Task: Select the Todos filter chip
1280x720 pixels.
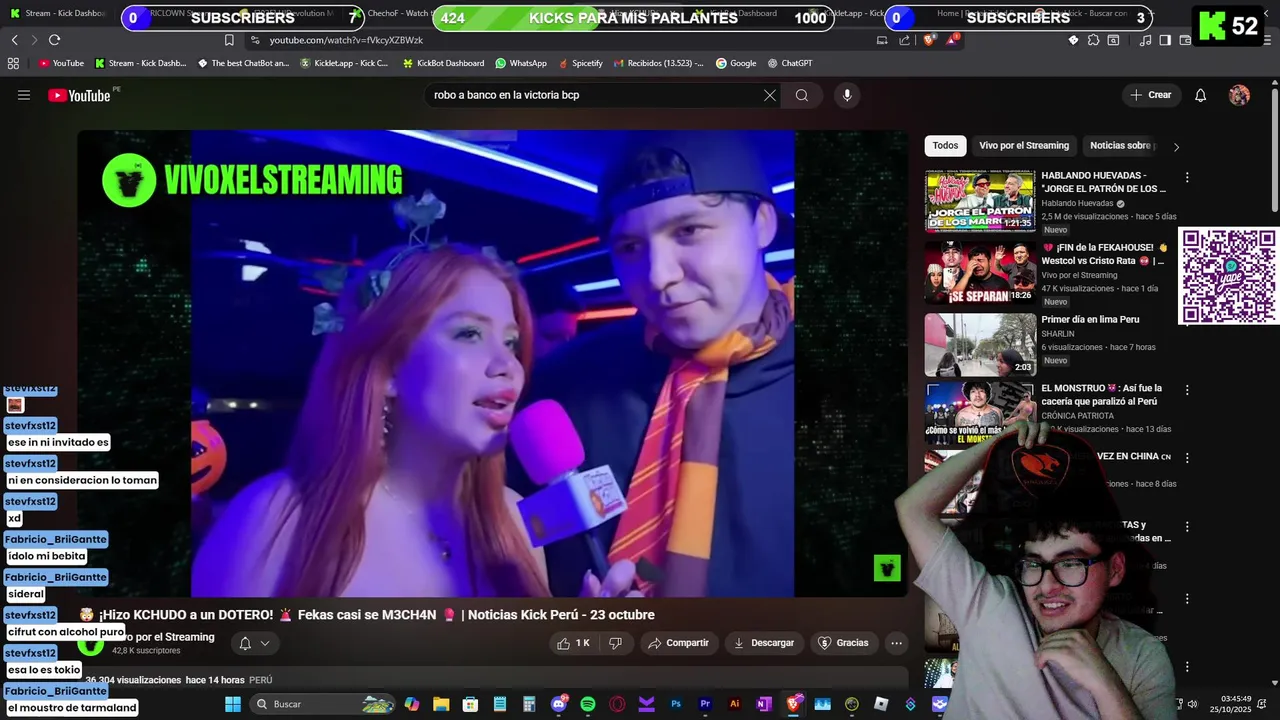Action: pos(945,146)
